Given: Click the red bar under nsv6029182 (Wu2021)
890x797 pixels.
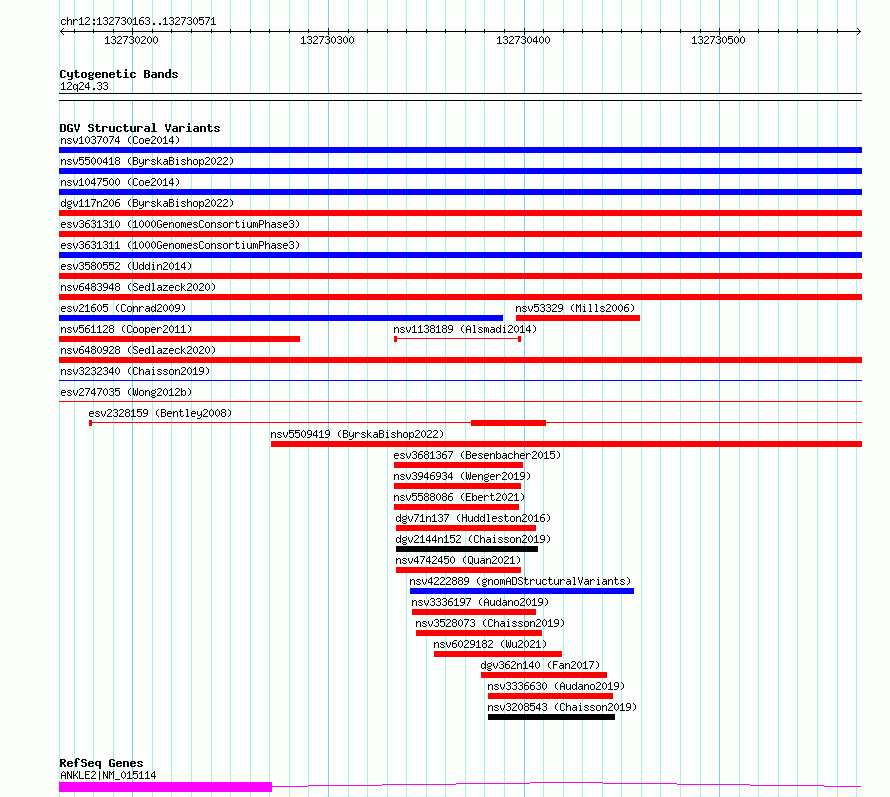Looking at the screenshot, I should [x=498, y=654].
